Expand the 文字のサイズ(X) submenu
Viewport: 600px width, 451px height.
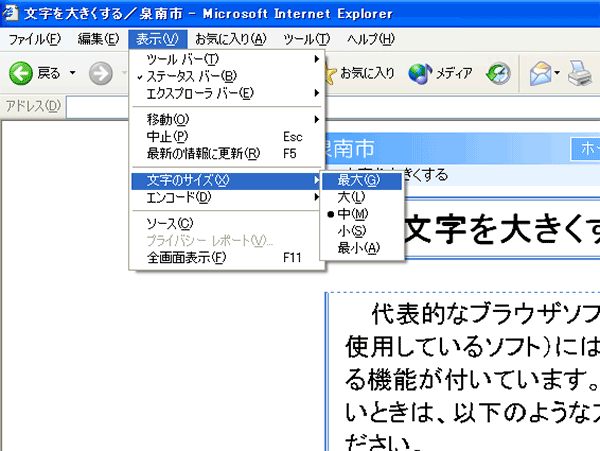[x=226, y=181]
